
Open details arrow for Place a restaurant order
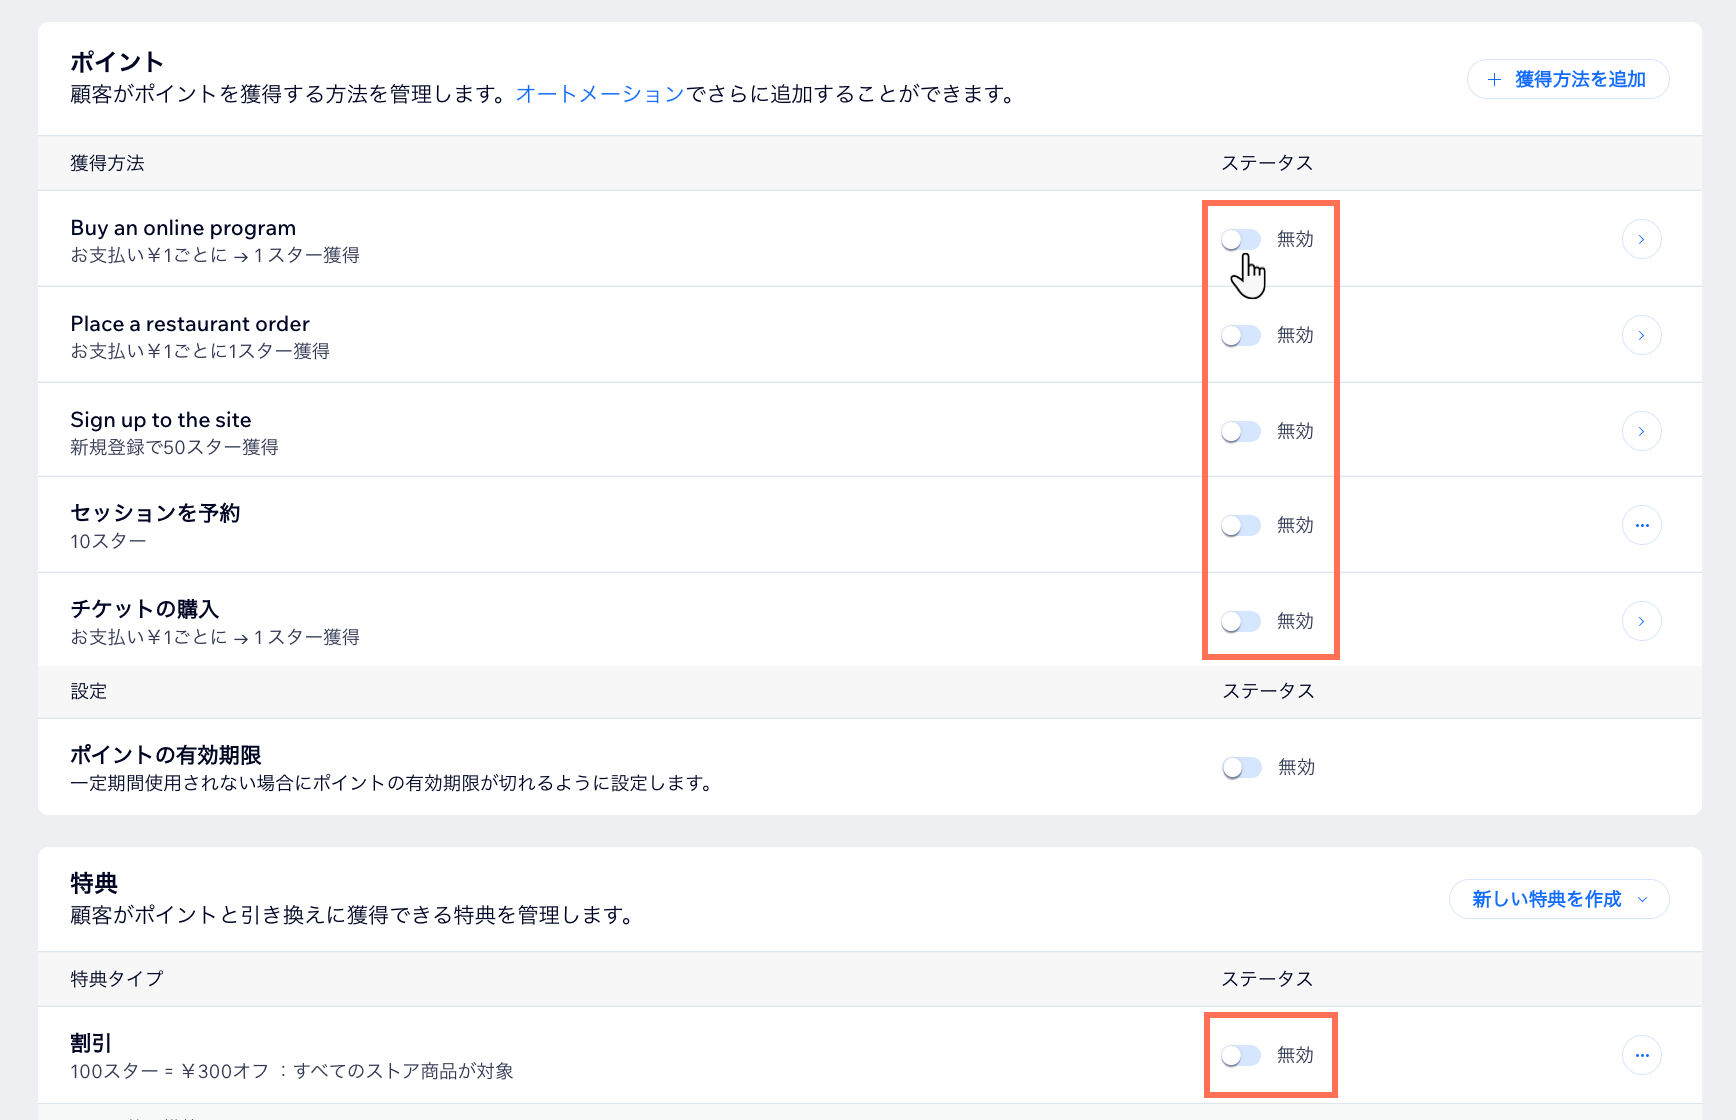point(1641,335)
